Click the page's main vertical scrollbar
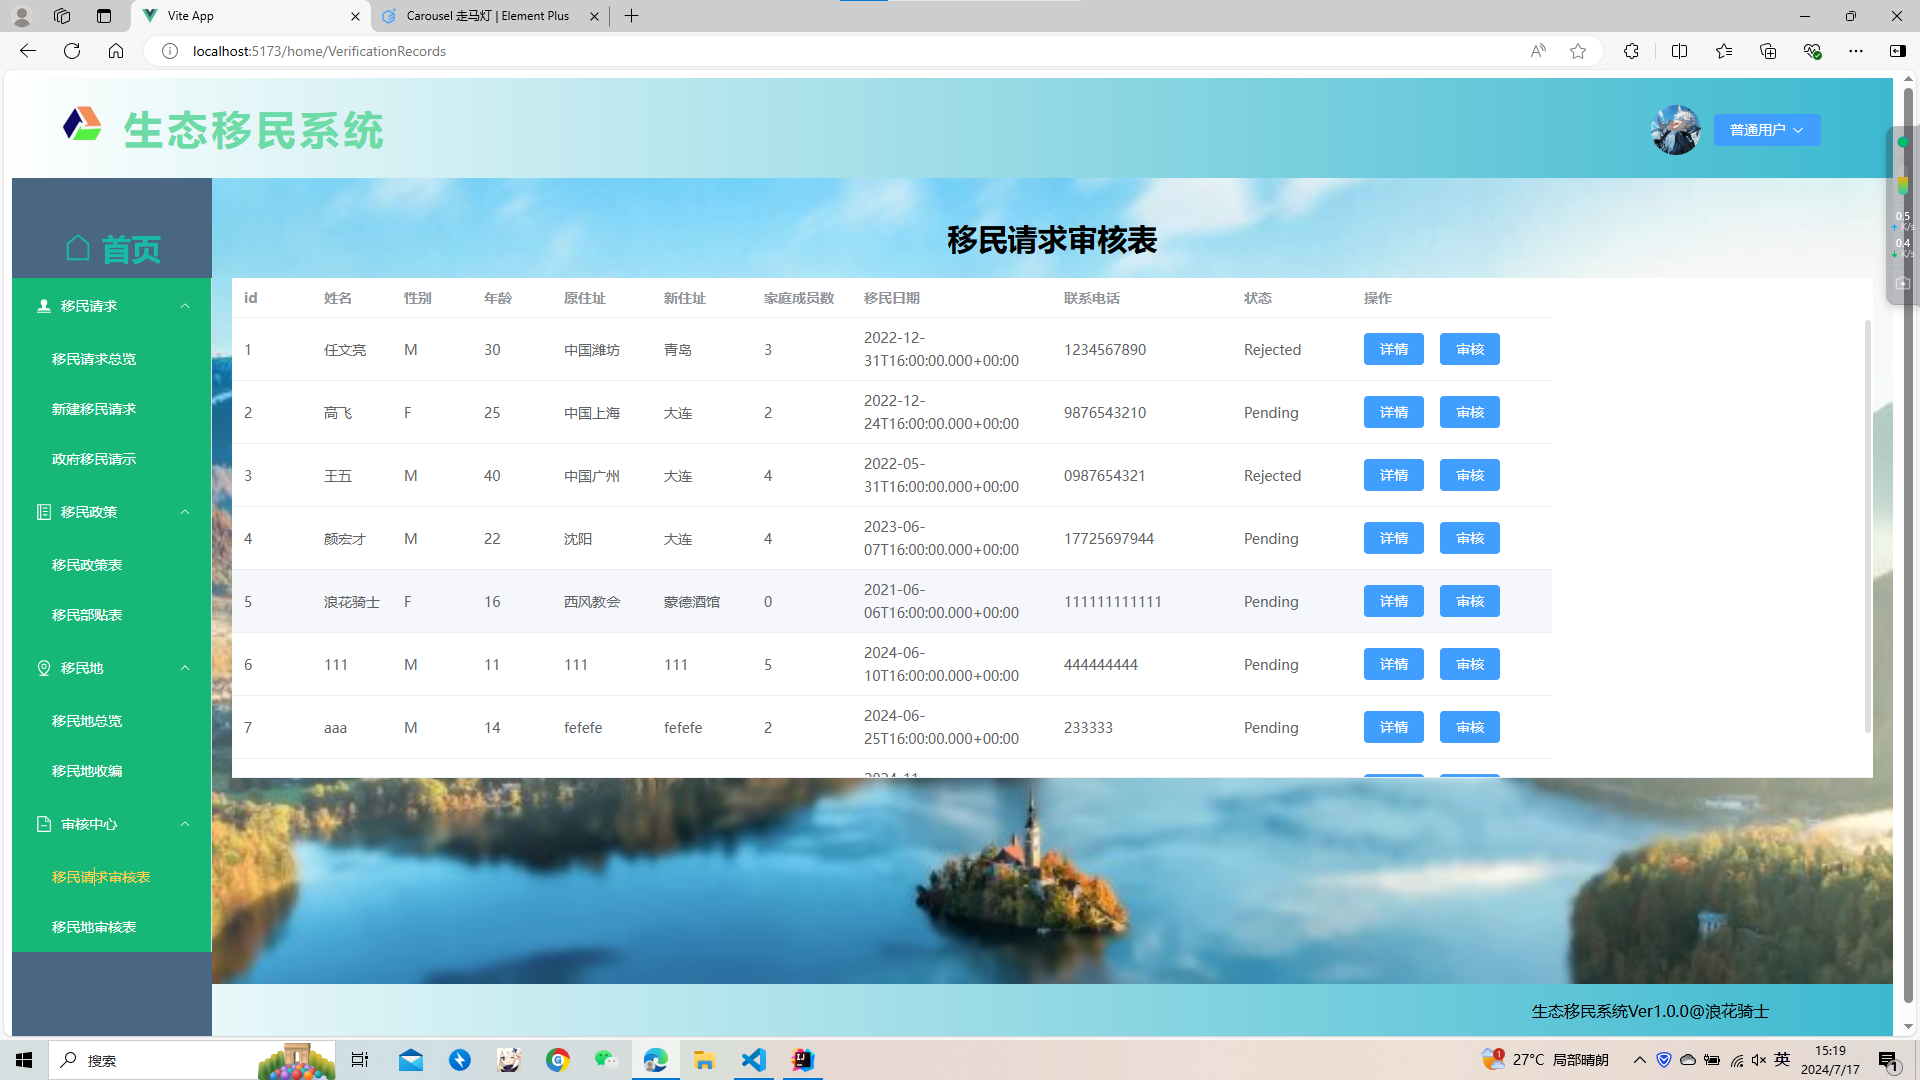 (1908, 545)
